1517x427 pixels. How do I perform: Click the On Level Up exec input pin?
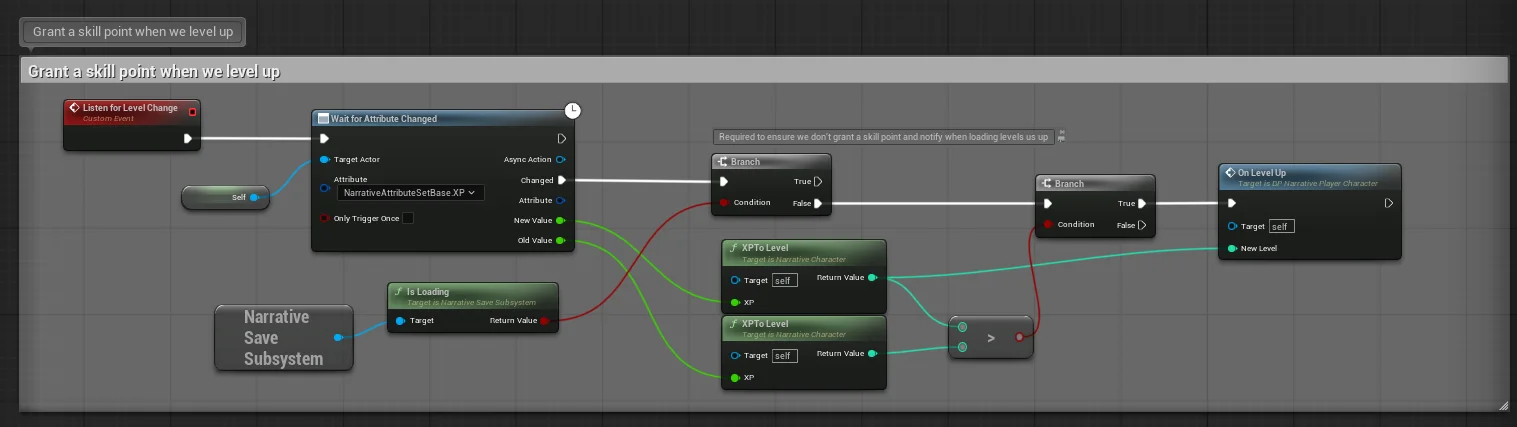(1232, 203)
